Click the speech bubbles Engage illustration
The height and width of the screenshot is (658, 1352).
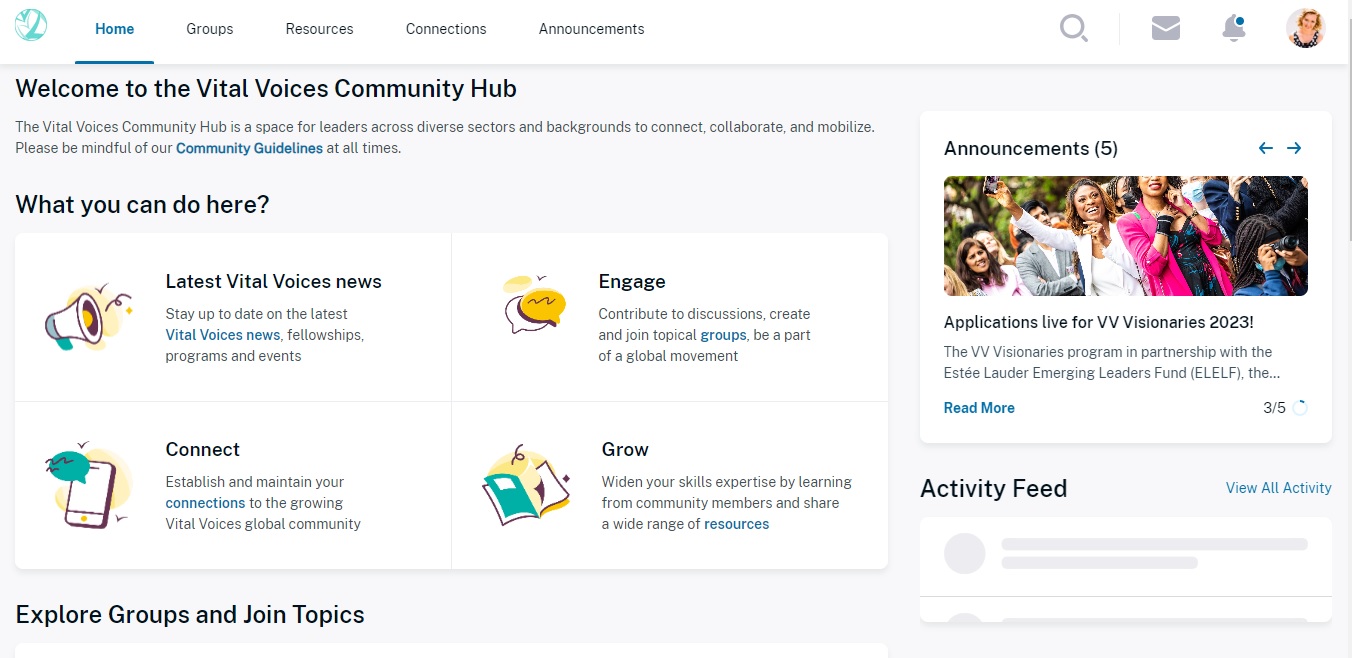pos(535,304)
